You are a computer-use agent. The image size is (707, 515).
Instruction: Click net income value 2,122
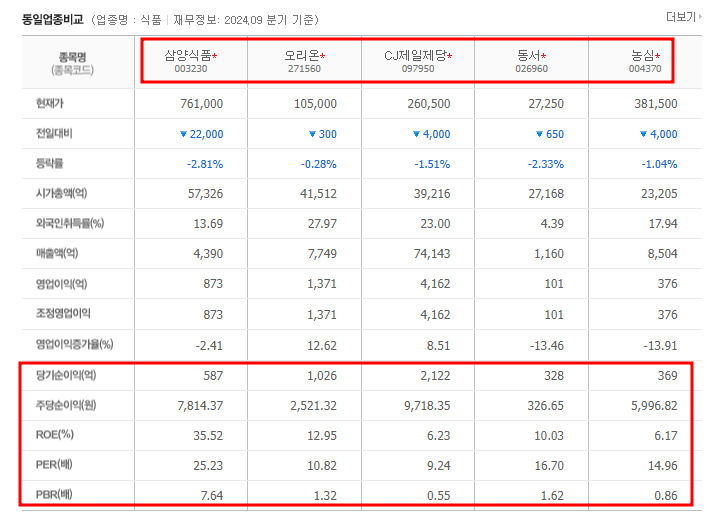click(436, 376)
